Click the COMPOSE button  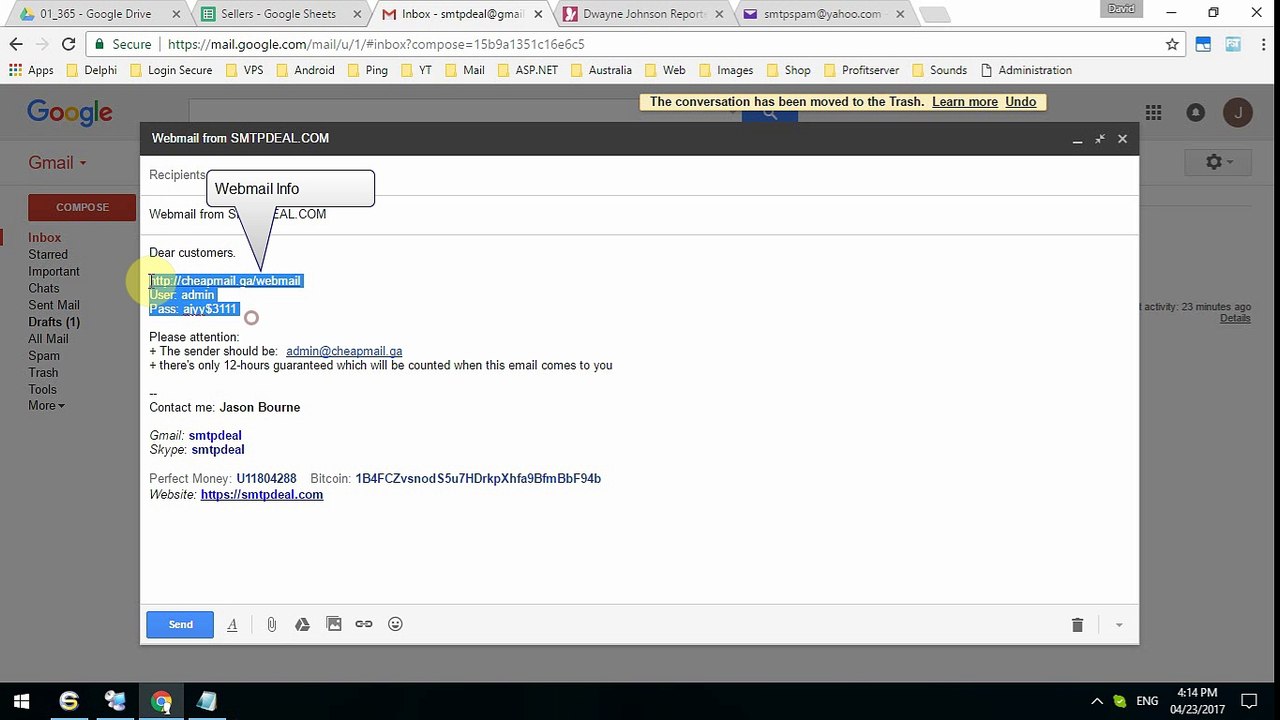82,207
